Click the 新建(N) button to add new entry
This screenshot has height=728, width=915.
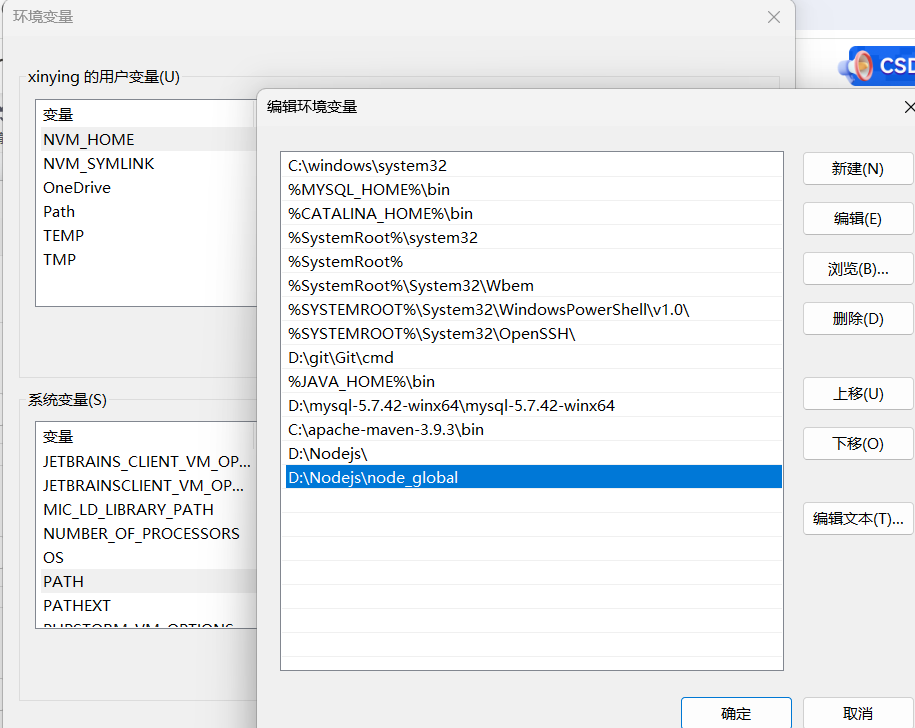tap(857, 169)
